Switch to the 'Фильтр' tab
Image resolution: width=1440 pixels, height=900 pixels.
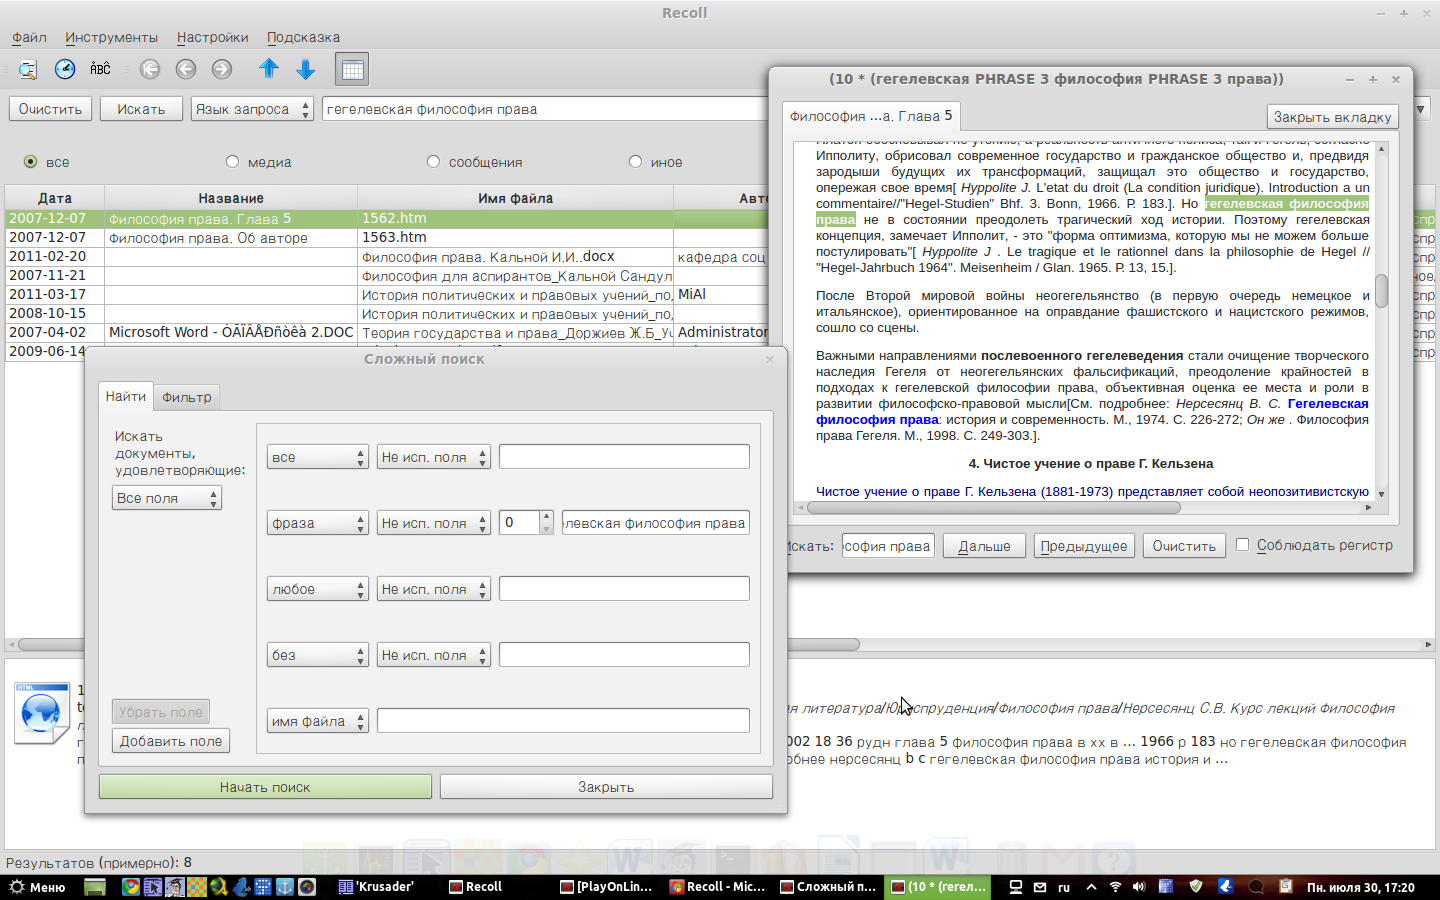point(187,397)
